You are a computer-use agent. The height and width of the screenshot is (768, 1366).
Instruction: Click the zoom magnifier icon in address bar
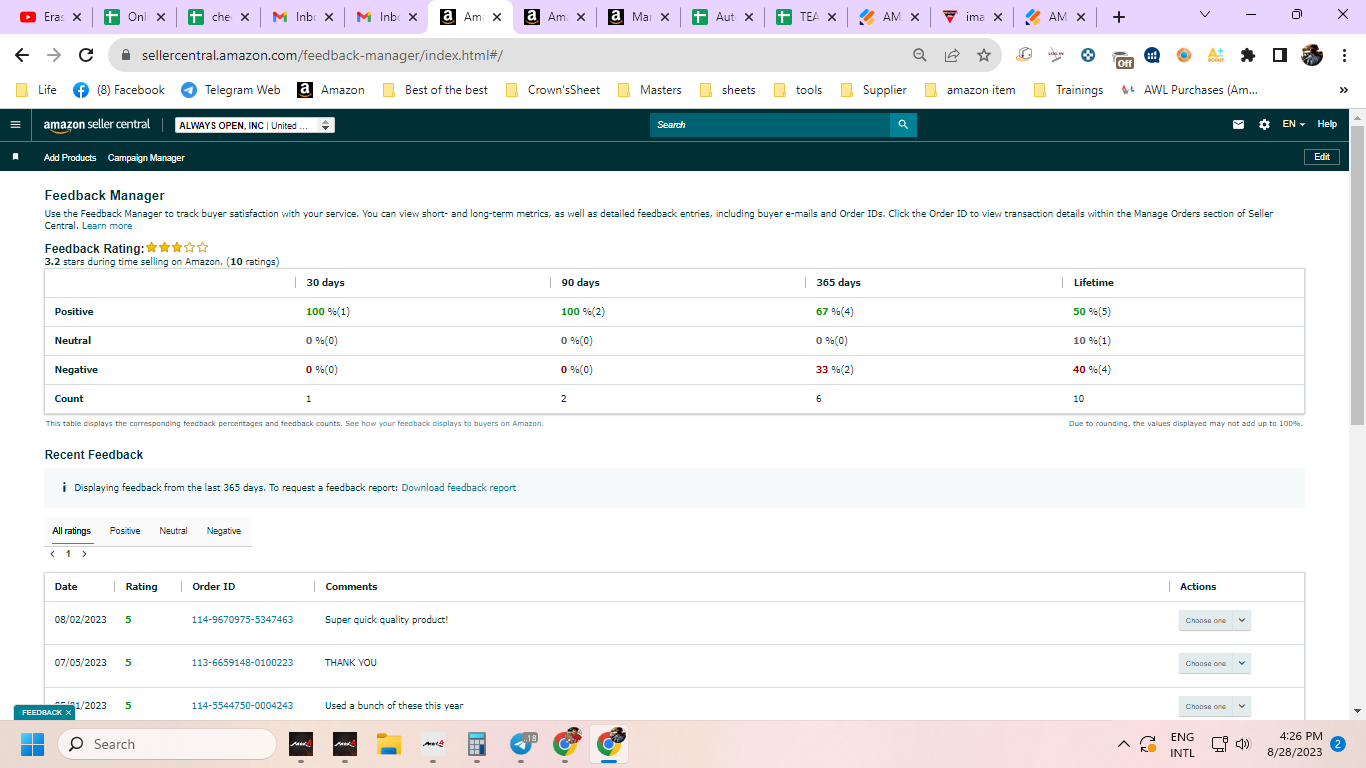[920, 56]
